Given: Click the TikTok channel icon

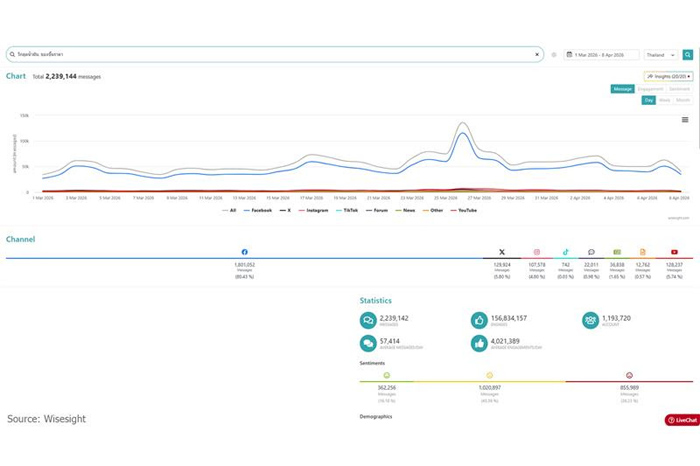Looking at the screenshot, I should [x=565, y=252].
